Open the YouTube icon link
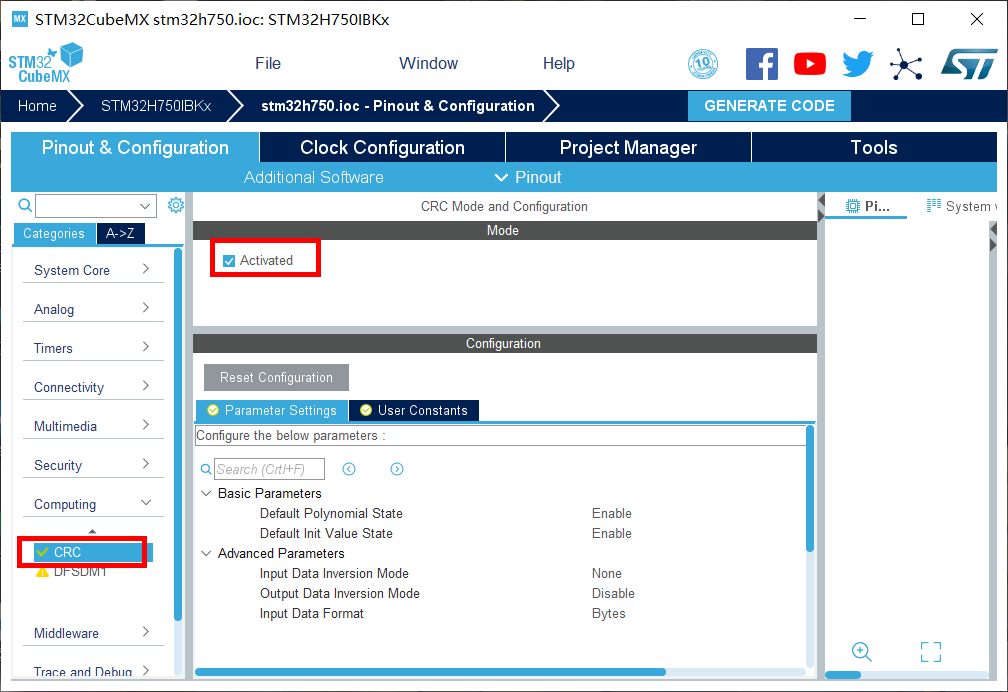The image size is (1008, 692). click(809, 64)
